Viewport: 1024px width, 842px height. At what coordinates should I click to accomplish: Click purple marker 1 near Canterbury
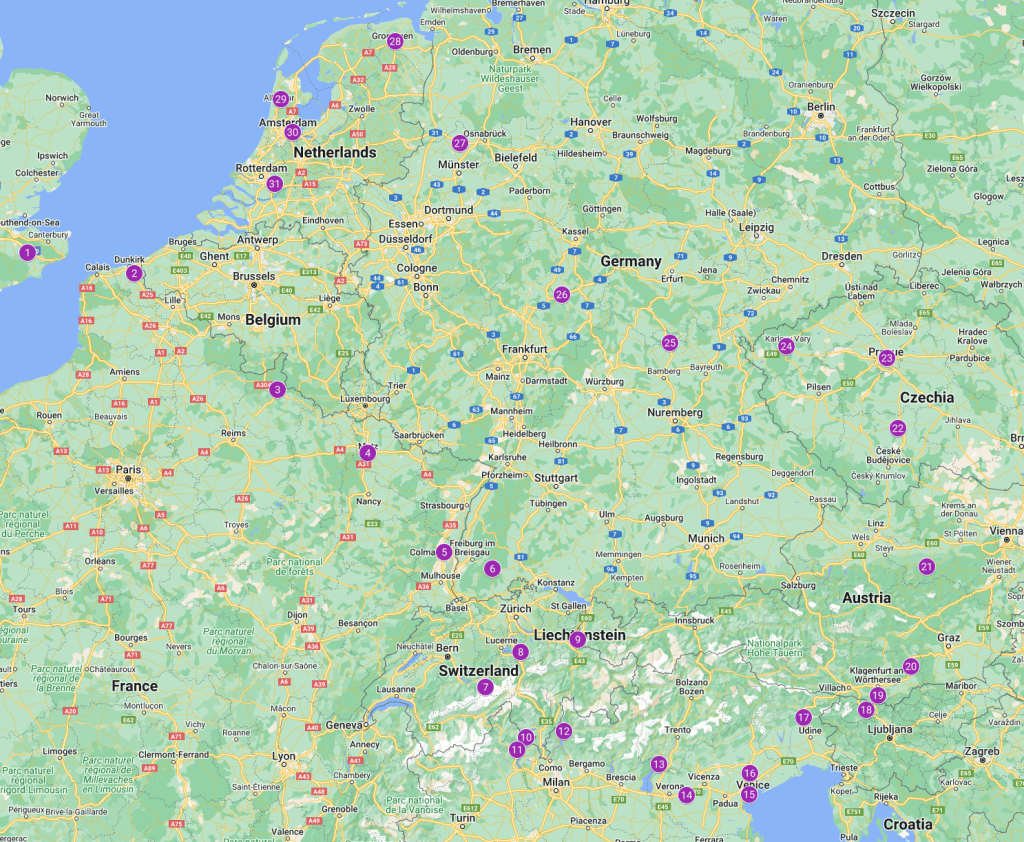[27, 253]
